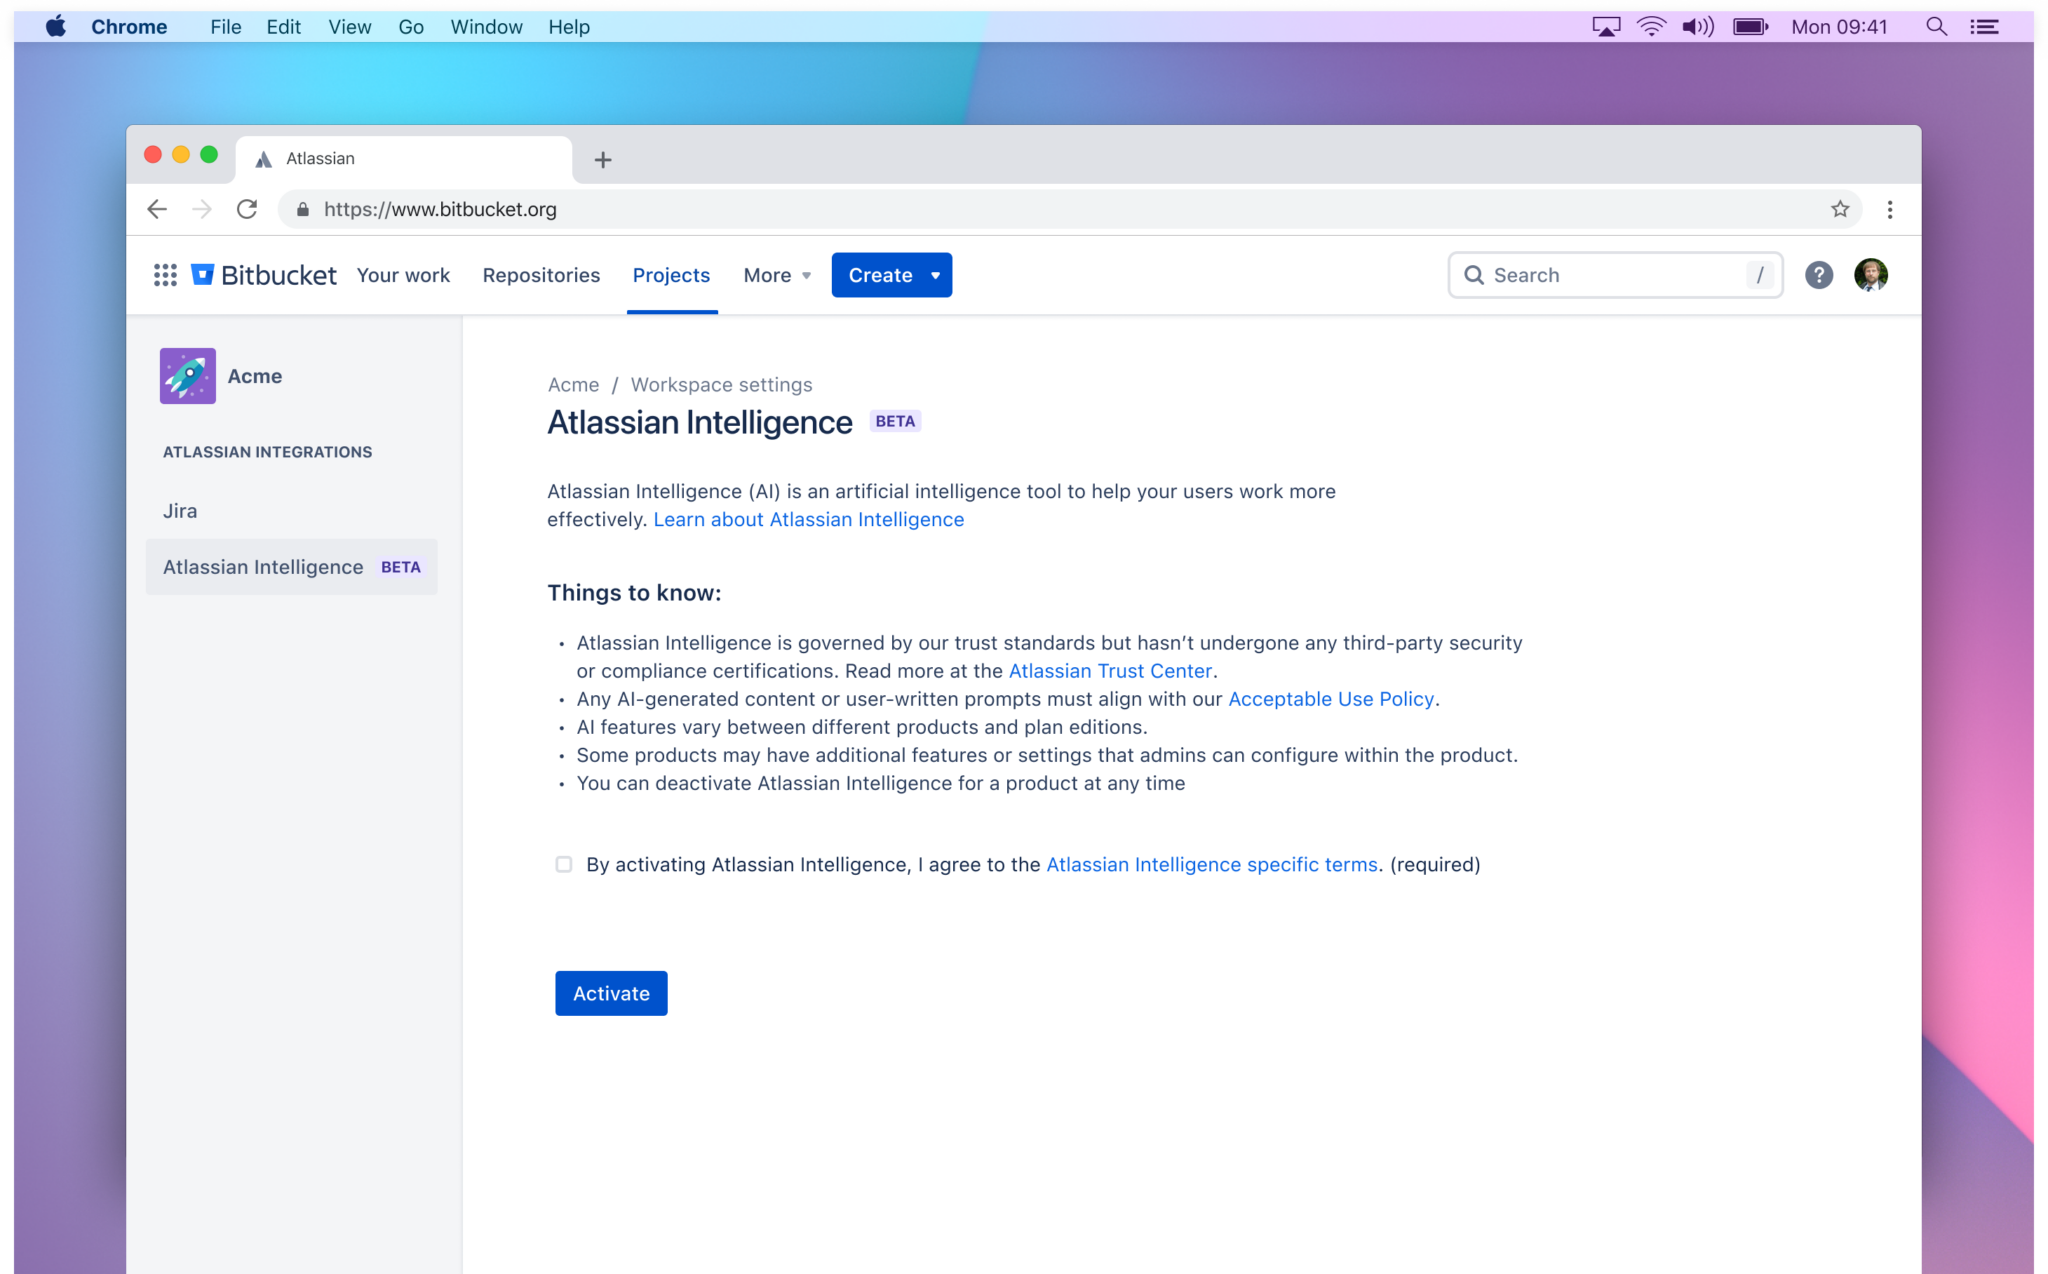Reload the page using the refresh icon
This screenshot has height=1274, width=2048.
[x=247, y=209]
